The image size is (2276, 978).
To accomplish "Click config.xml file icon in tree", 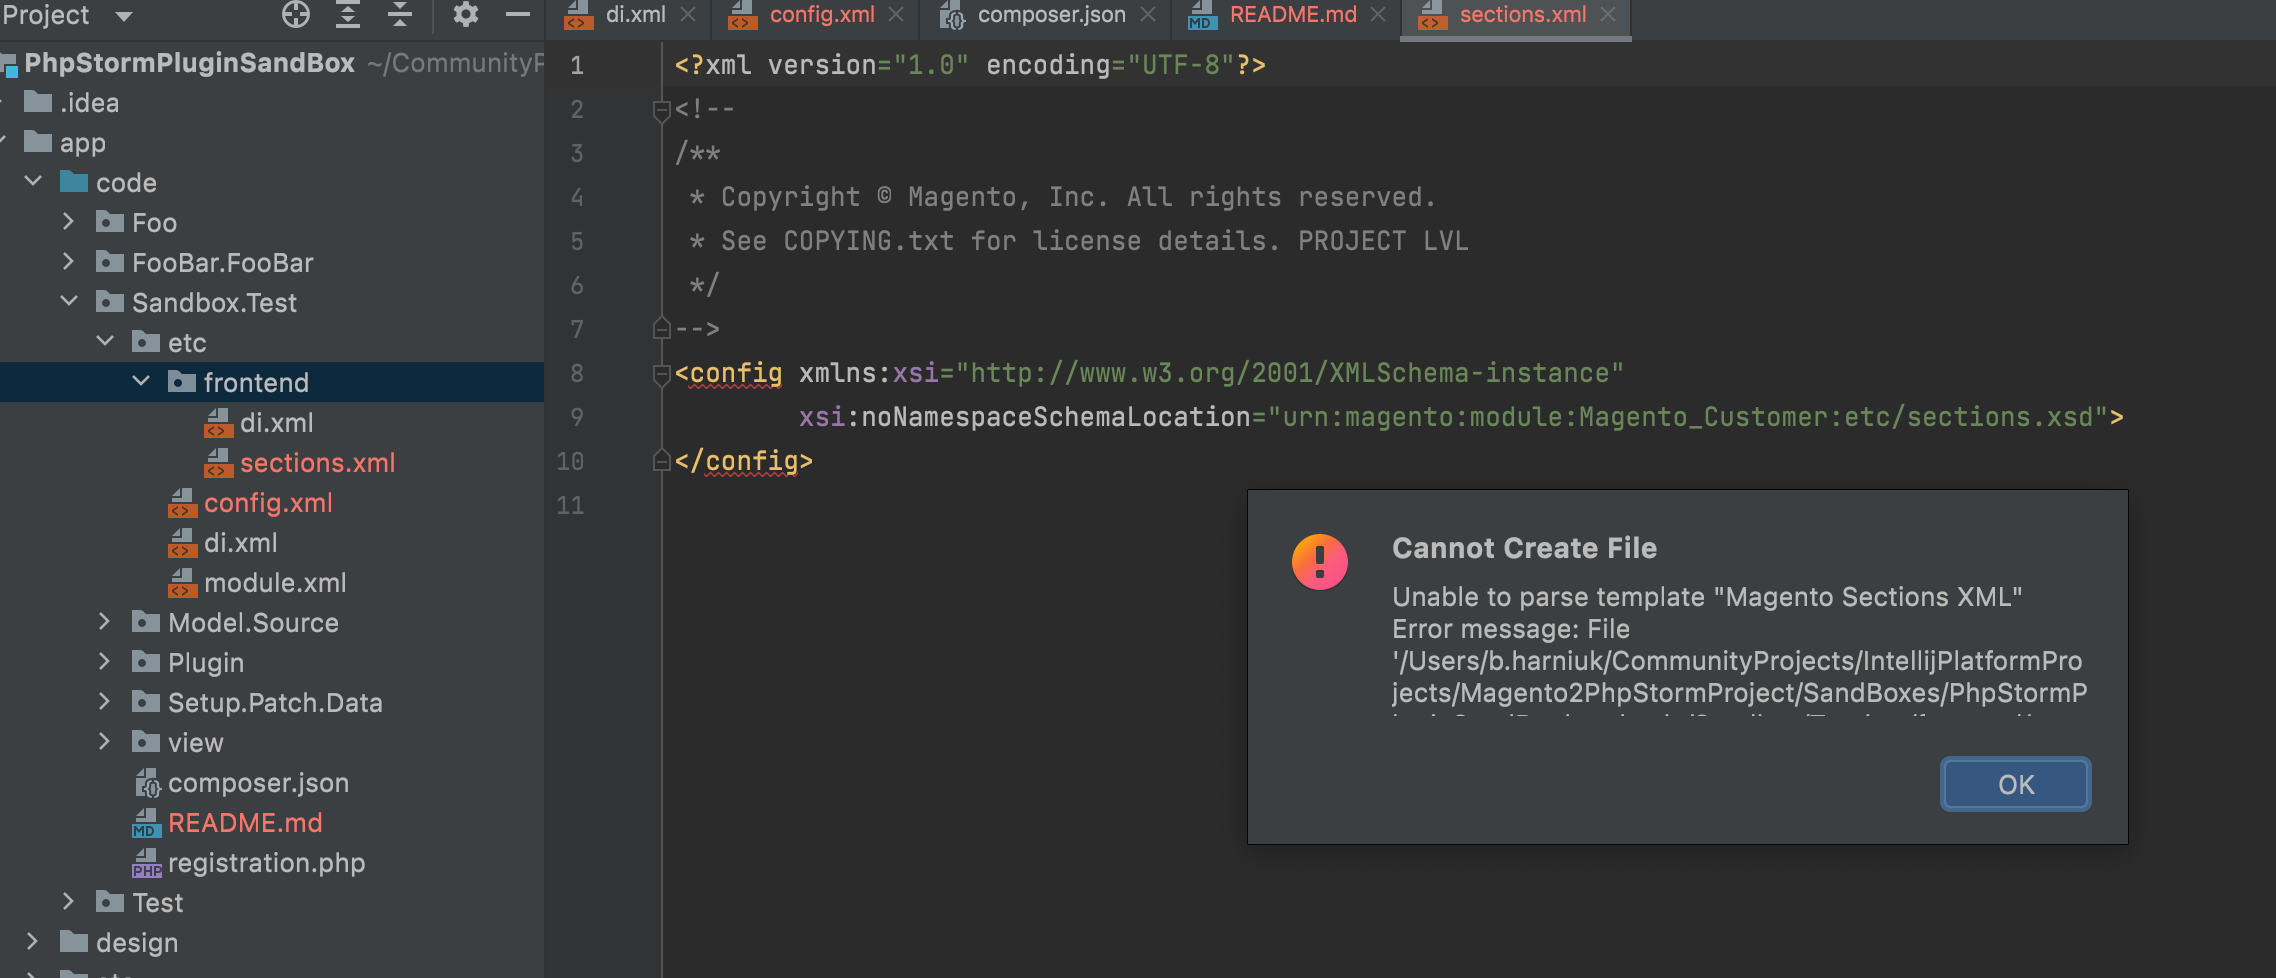I will [x=182, y=503].
